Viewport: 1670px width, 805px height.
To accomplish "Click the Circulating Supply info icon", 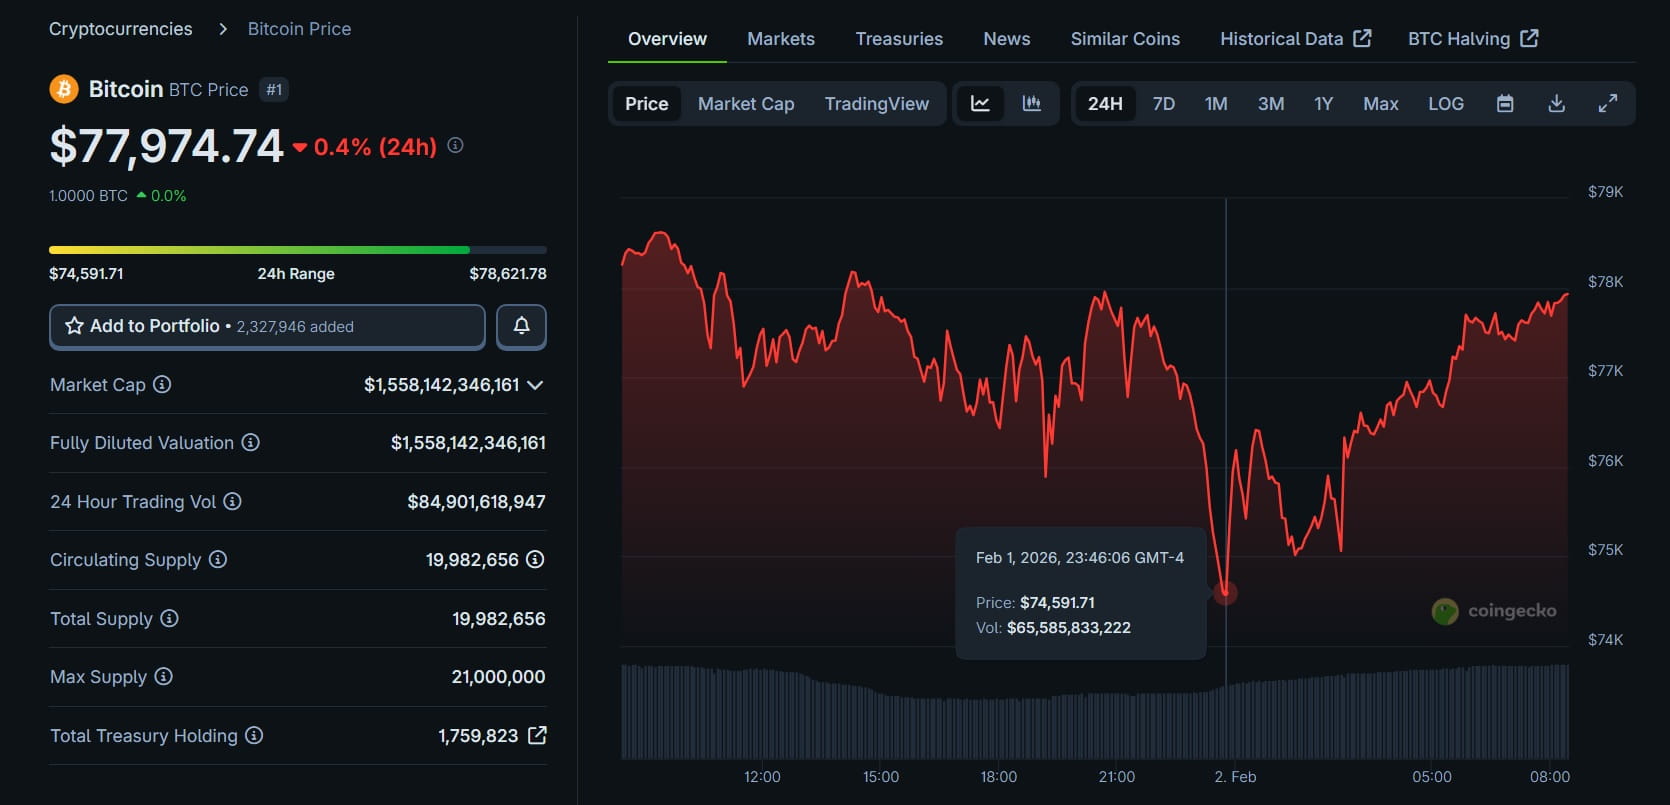I will 218,559.
